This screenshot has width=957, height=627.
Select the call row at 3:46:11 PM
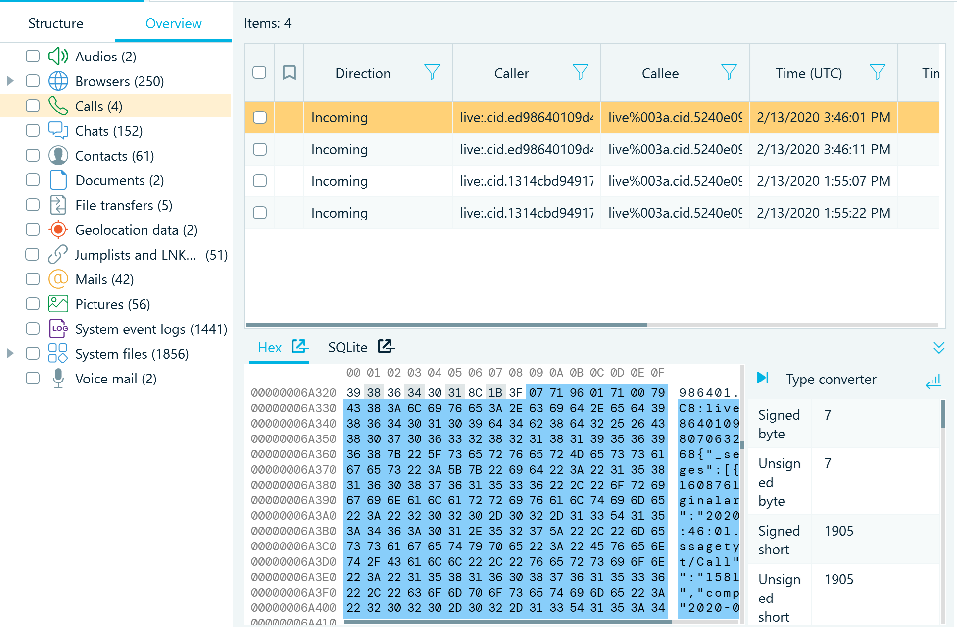pos(591,149)
